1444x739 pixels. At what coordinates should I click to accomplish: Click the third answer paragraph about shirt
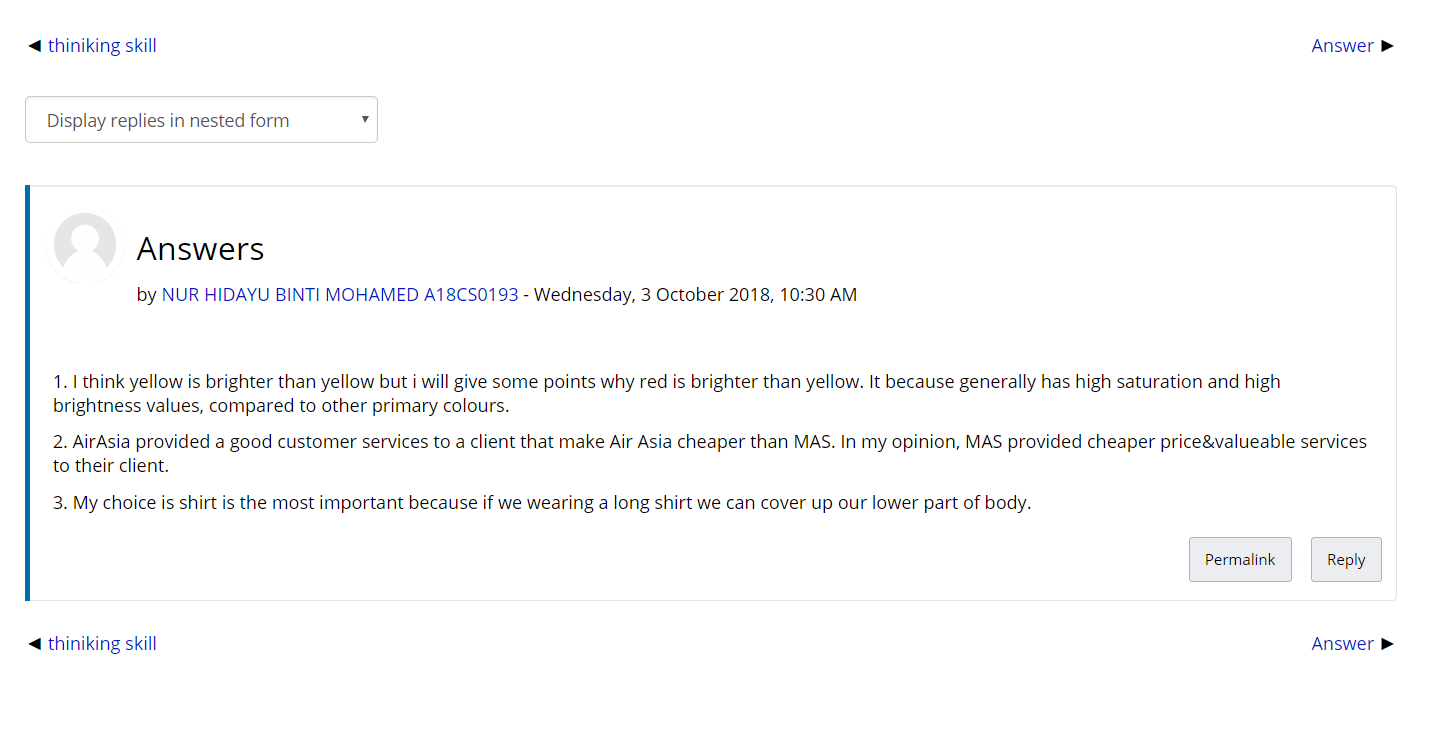(541, 503)
